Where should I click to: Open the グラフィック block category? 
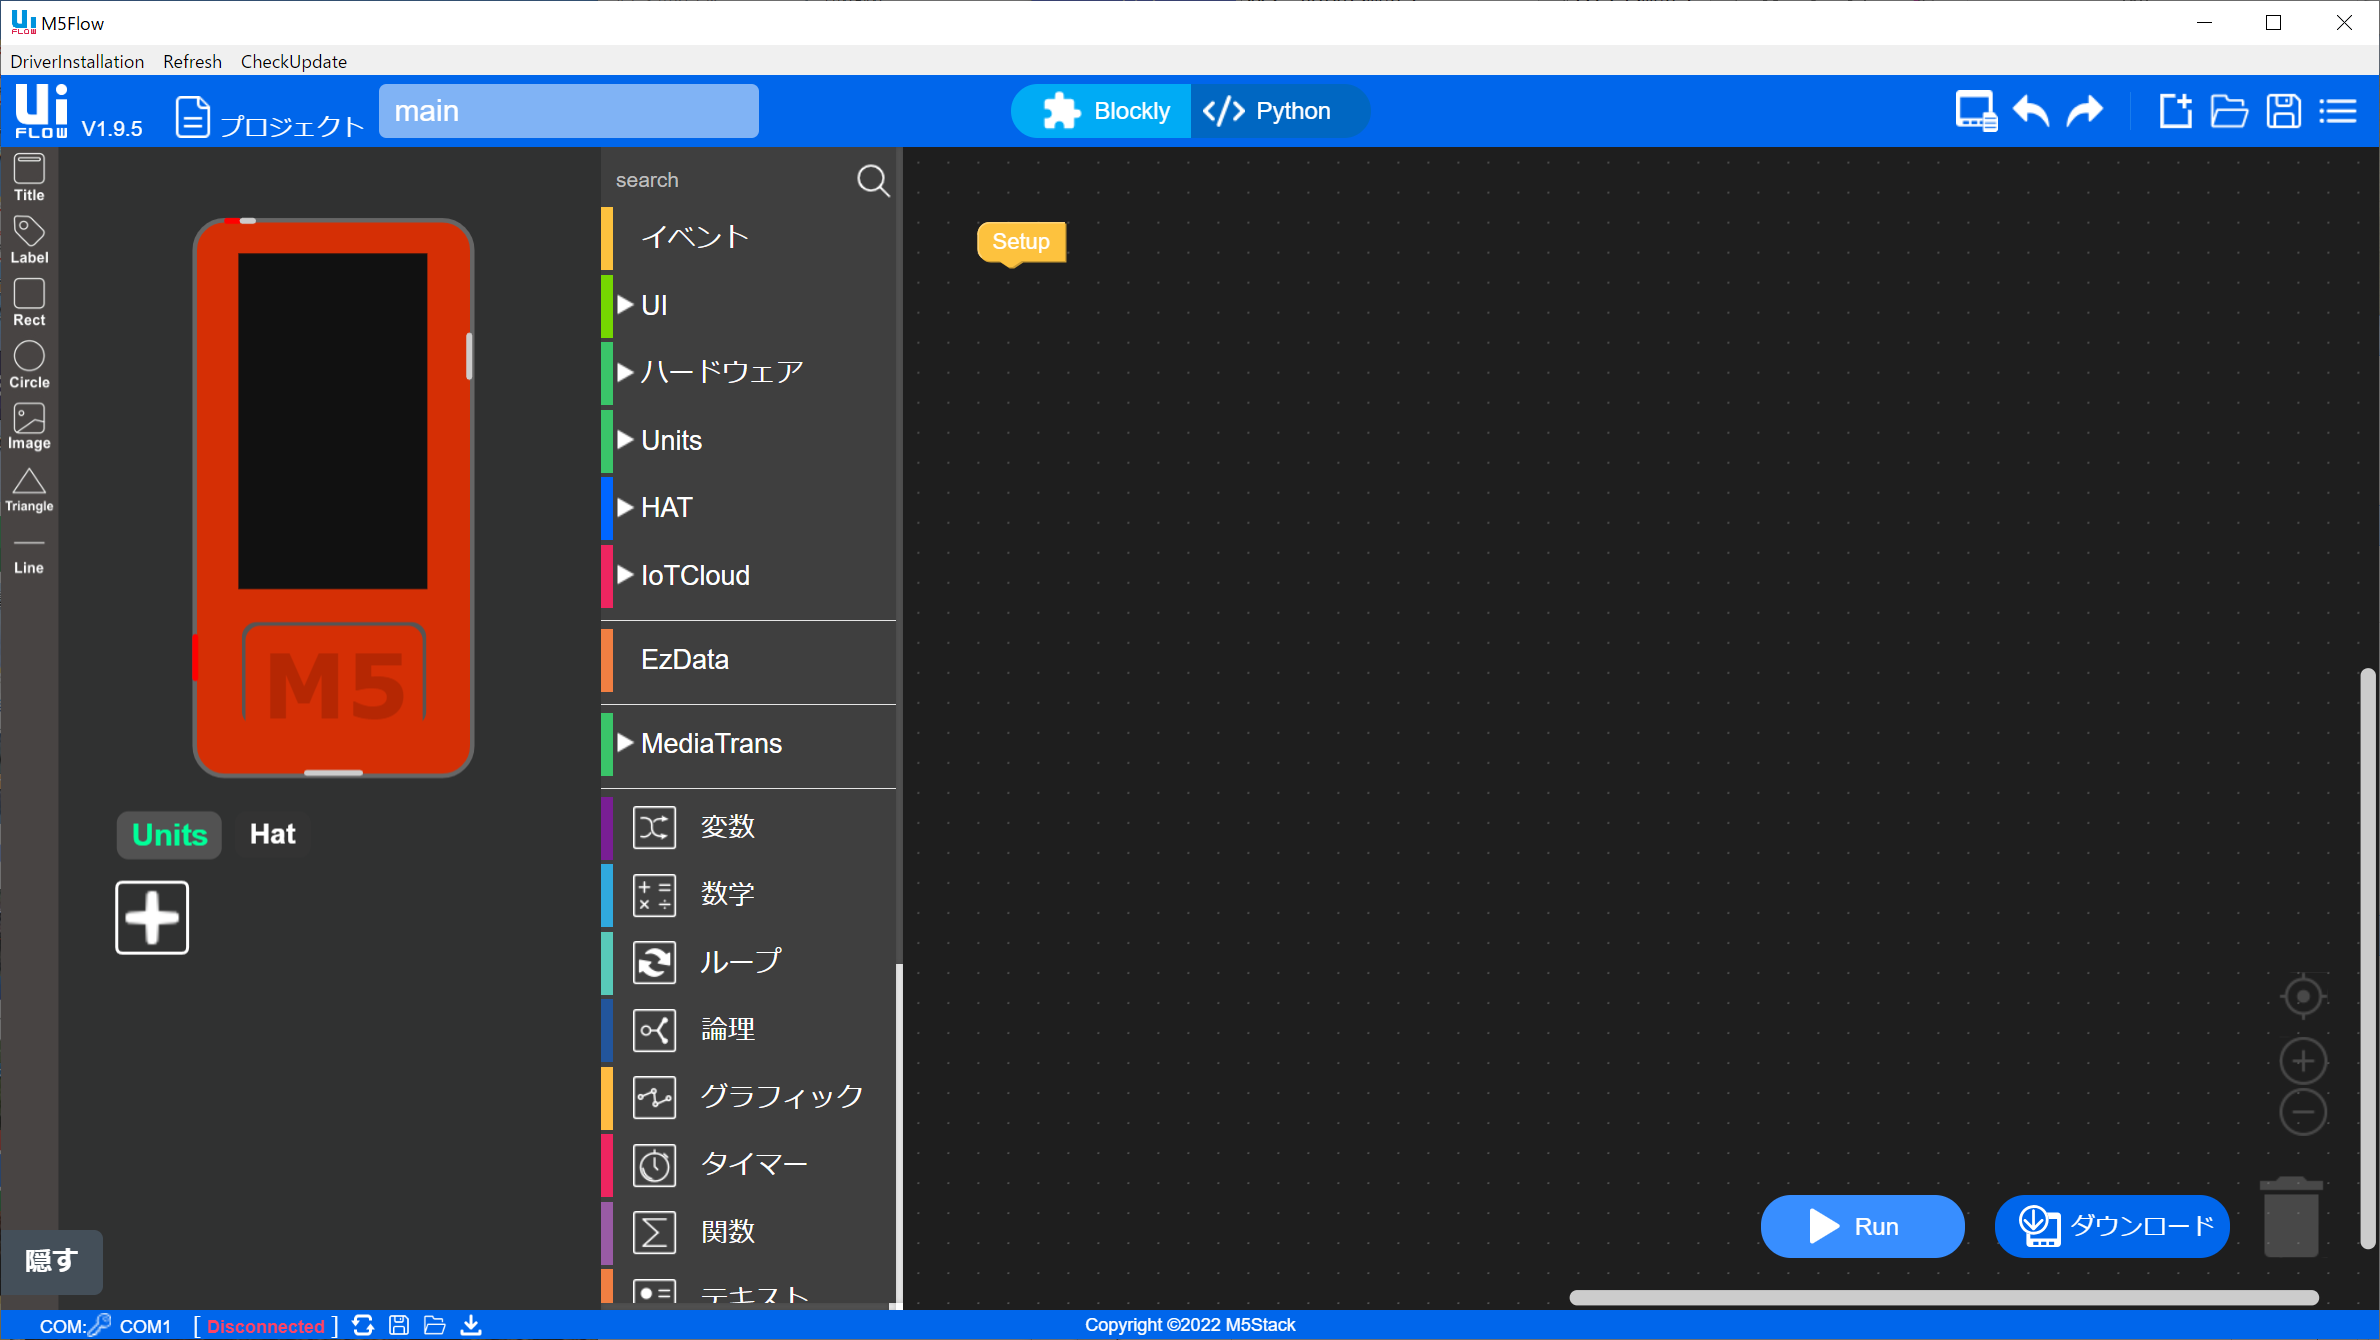tap(748, 1098)
